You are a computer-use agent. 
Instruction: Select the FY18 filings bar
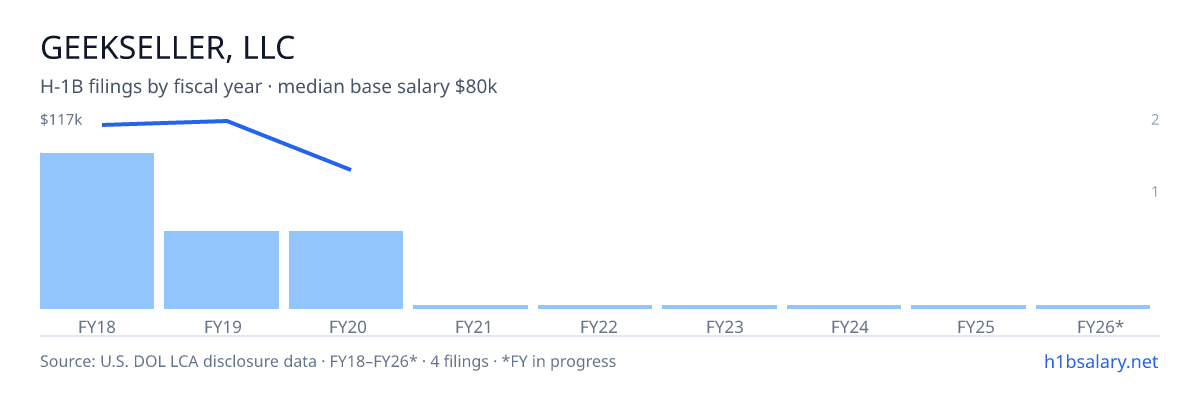tap(97, 231)
